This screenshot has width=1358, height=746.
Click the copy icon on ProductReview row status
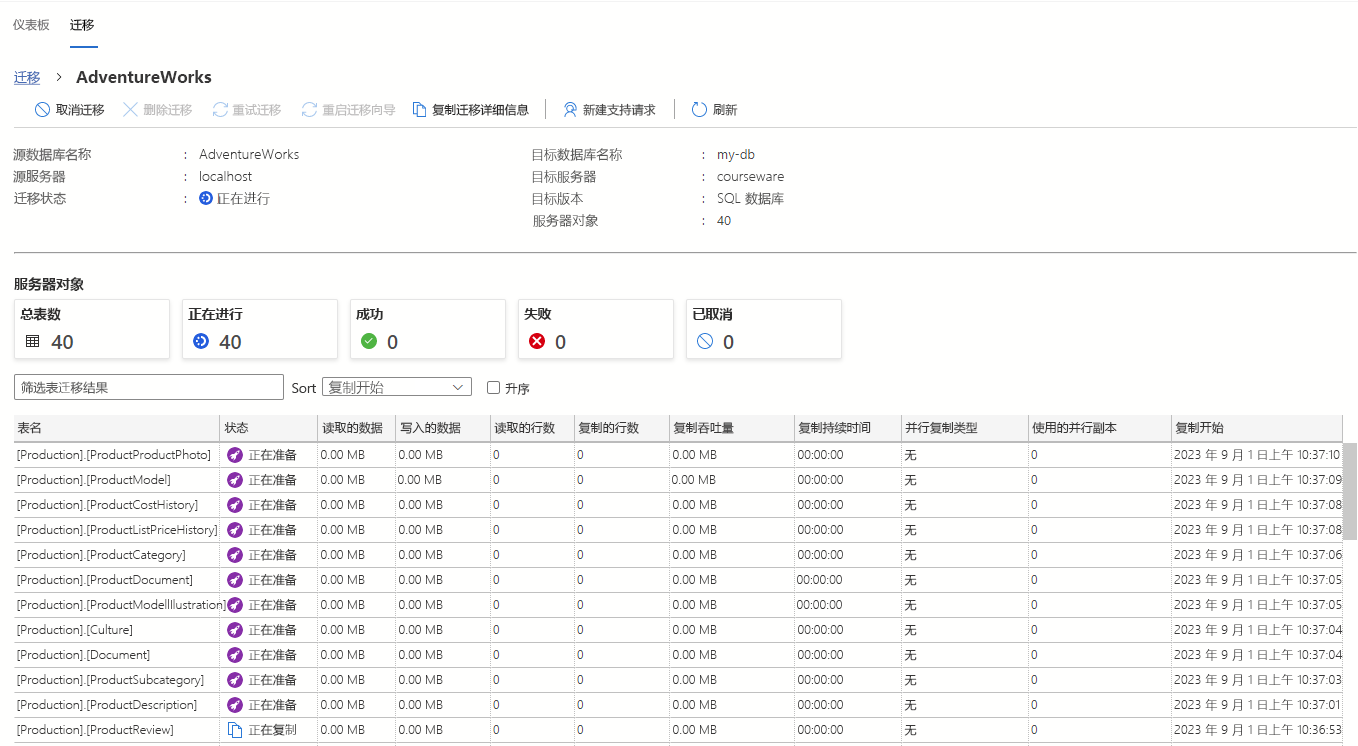pyautogui.click(x=232, y=729)
